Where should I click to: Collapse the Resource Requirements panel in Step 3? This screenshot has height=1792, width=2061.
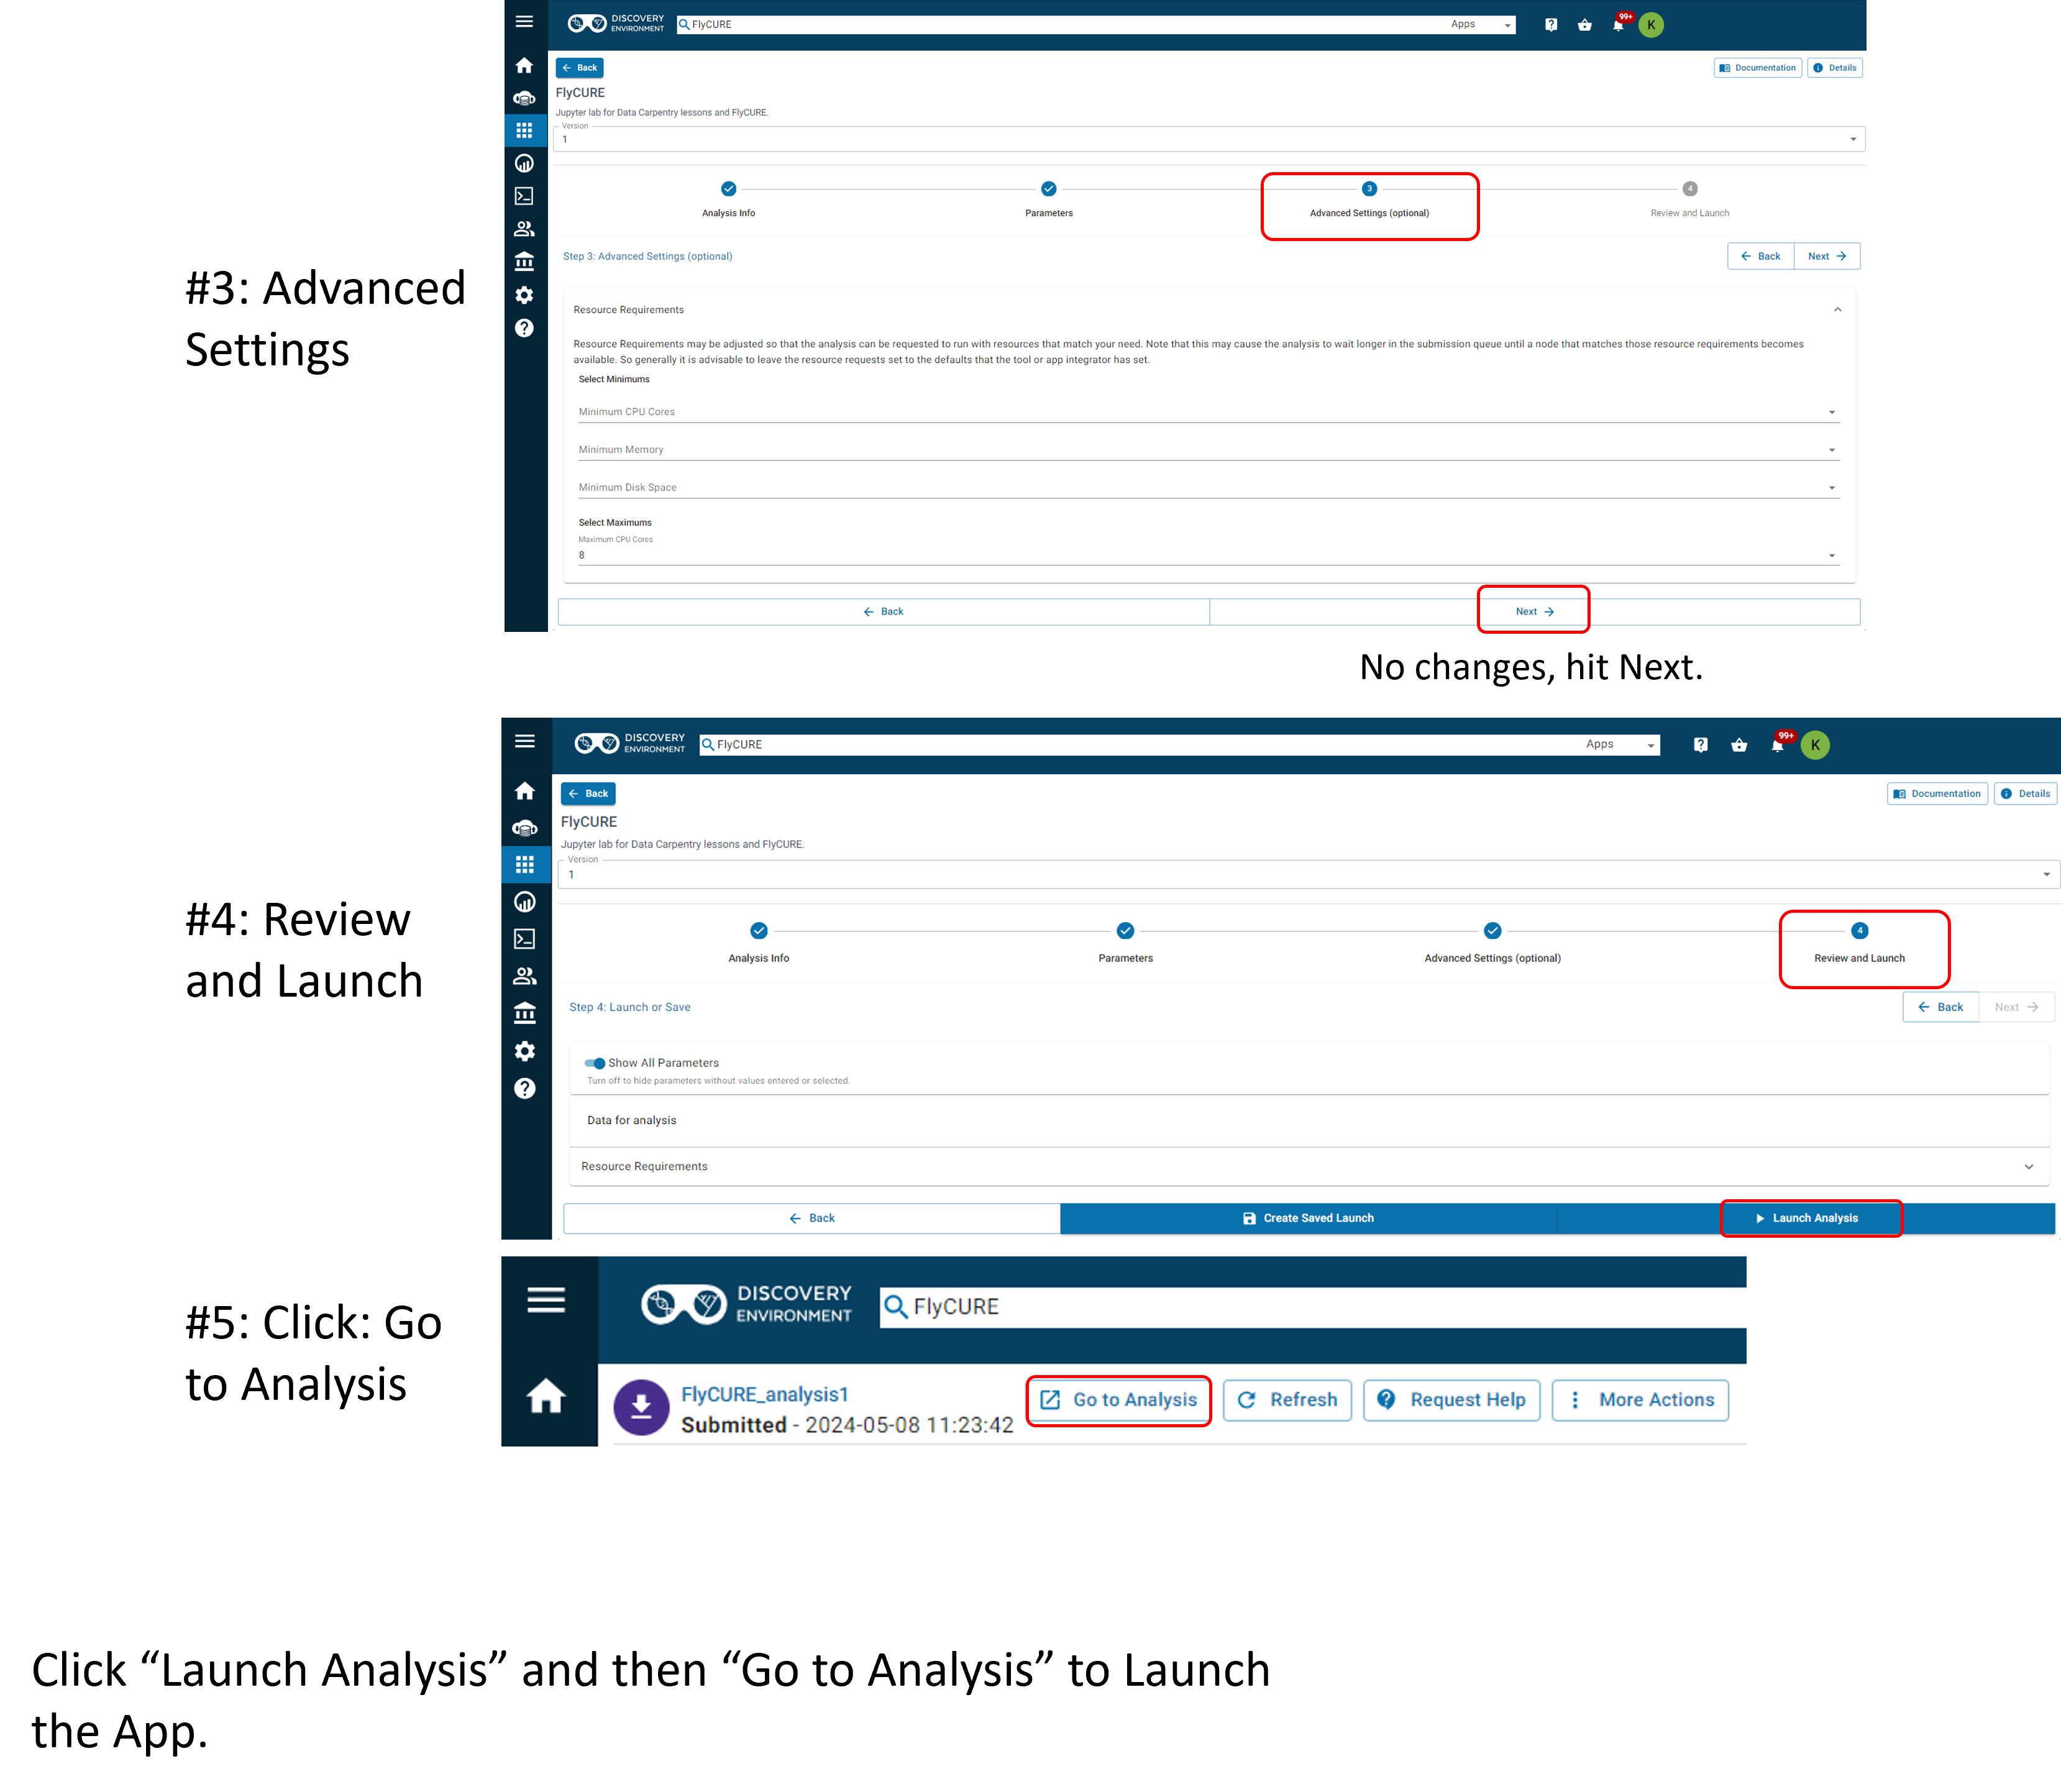click(1837, 310)
